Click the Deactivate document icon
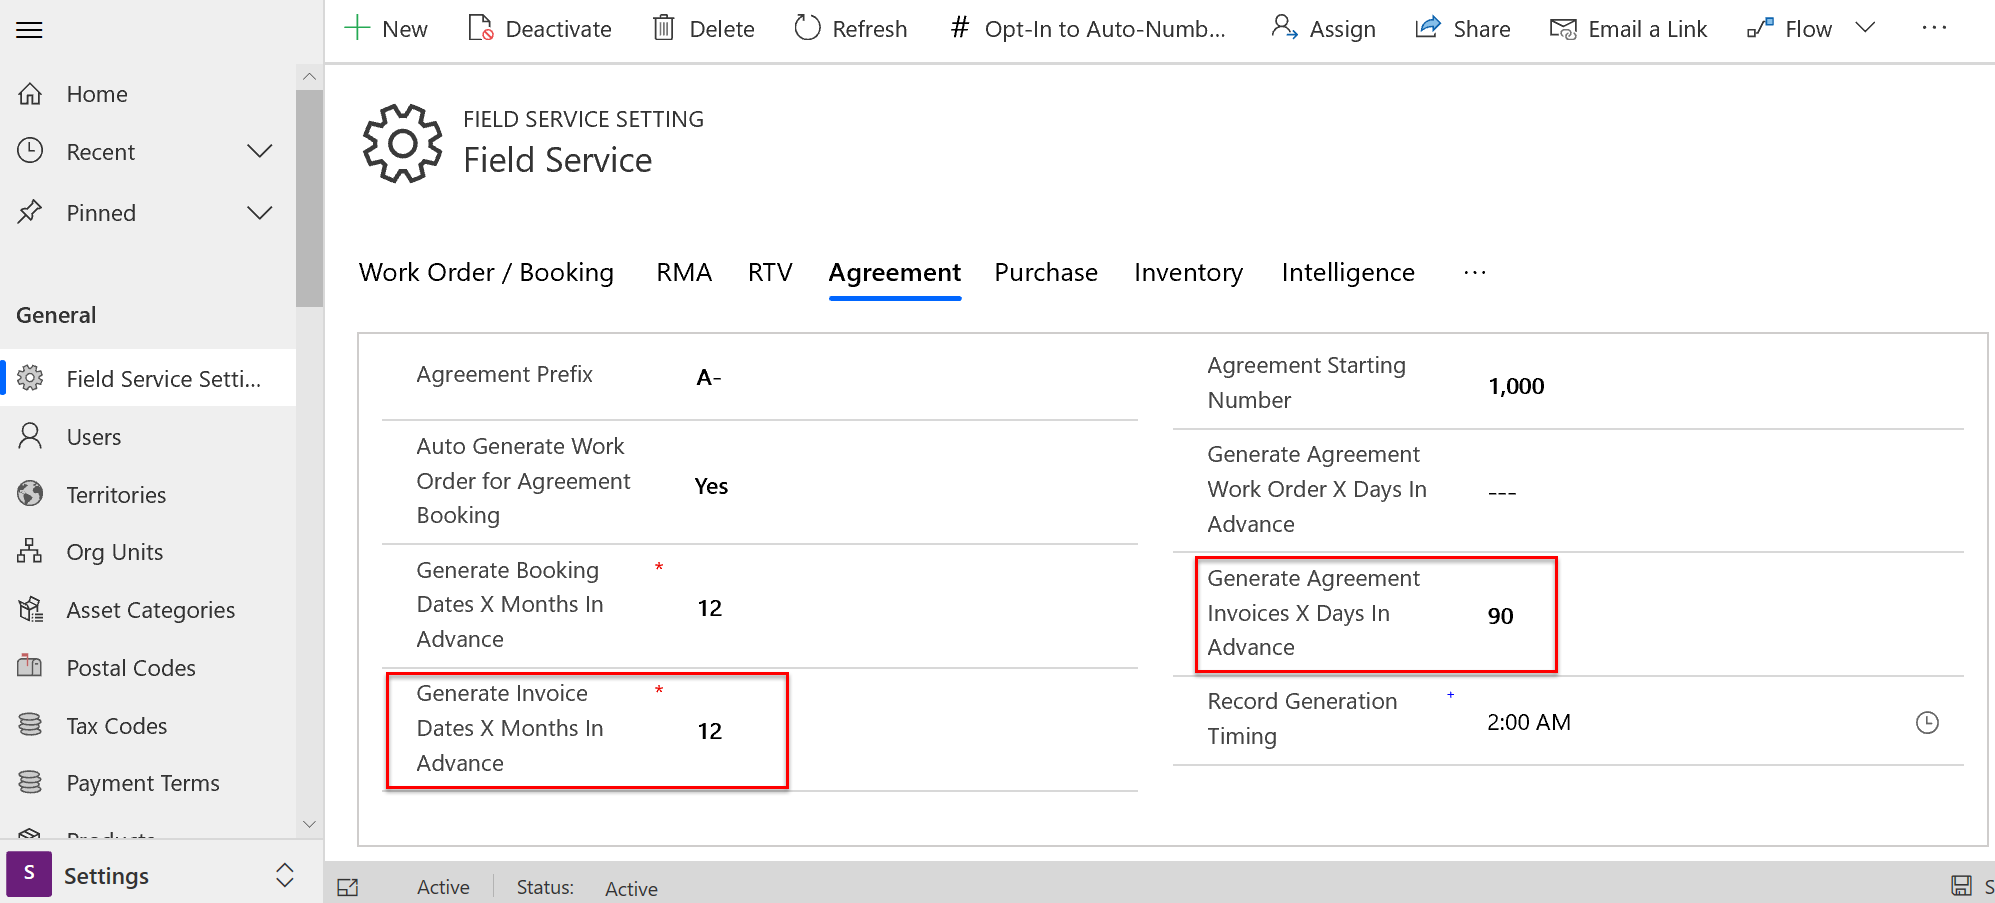1995x903 pixels. click(481, 28)
